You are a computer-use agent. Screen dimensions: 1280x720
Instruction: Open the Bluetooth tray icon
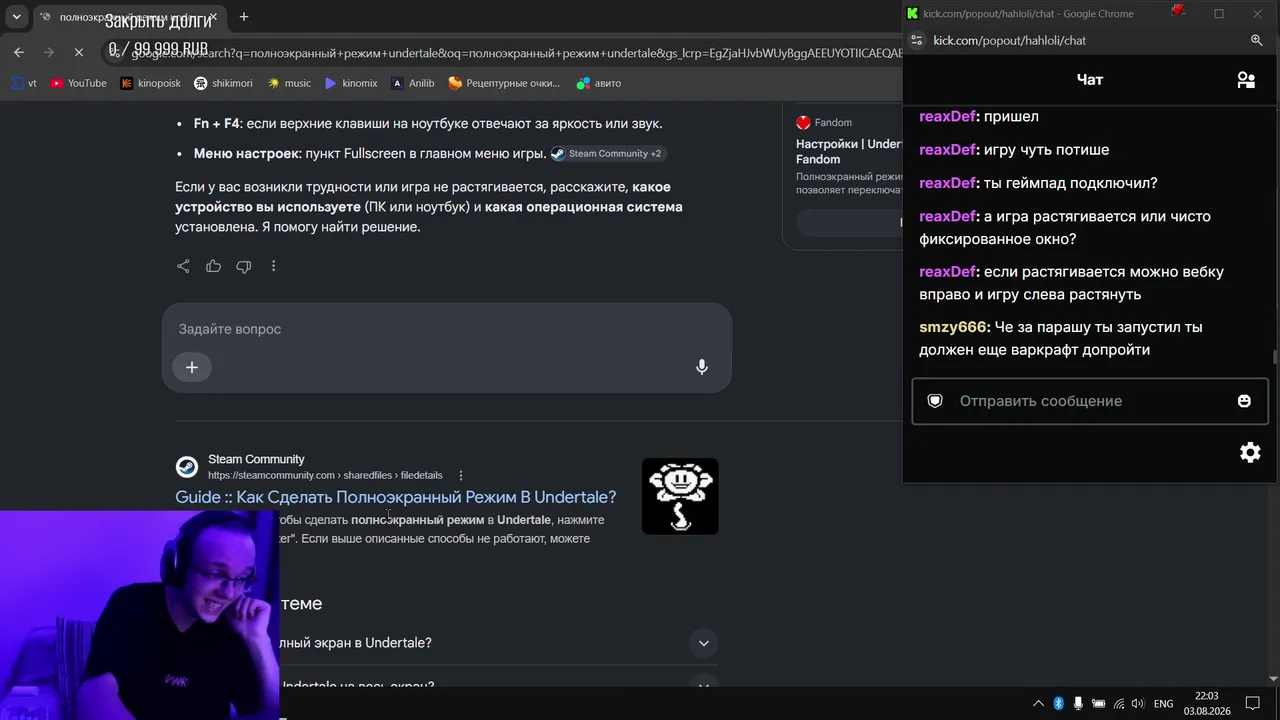pyautogui.click(x=1059, y=704)
